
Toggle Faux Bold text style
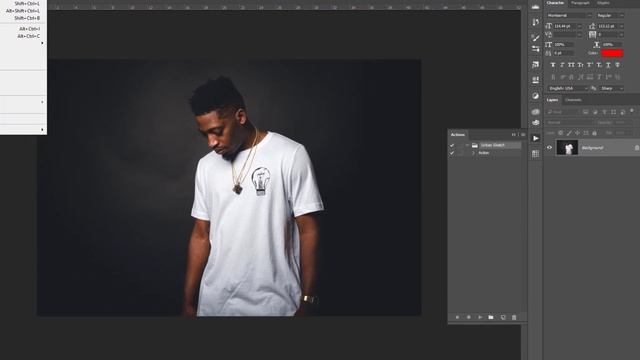coord(553,65)
